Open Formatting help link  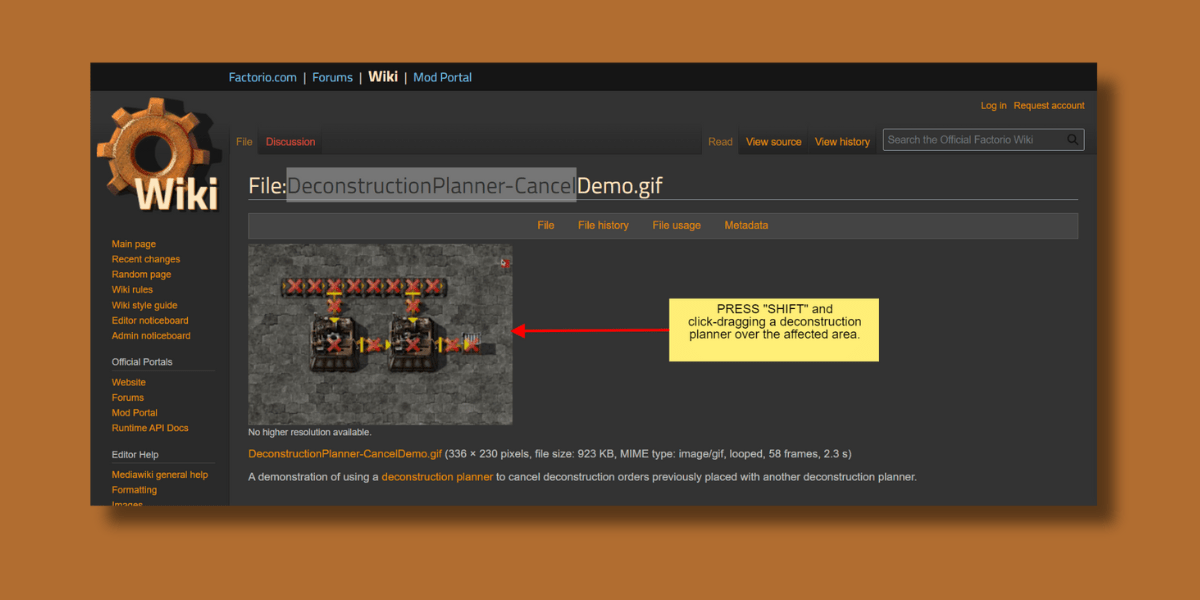coord(134,490)
